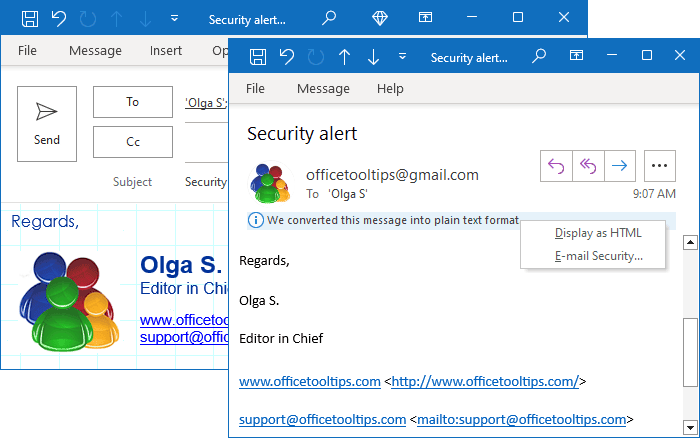Screen dimensions: 700x438
Task: Choose Display as HTML from the context menu
Action: point(598,233)
